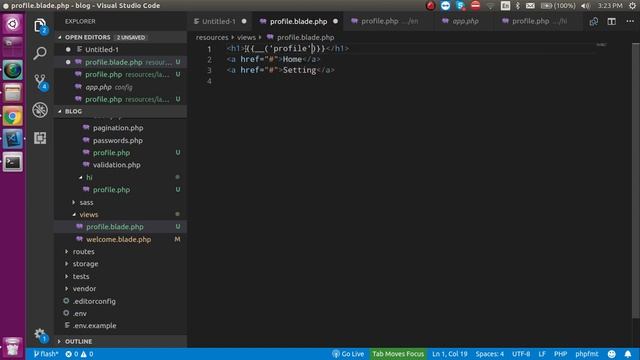Open the battery indicator showing 100%
Viewport: 640px width, 360px height.
pos(558,6)
